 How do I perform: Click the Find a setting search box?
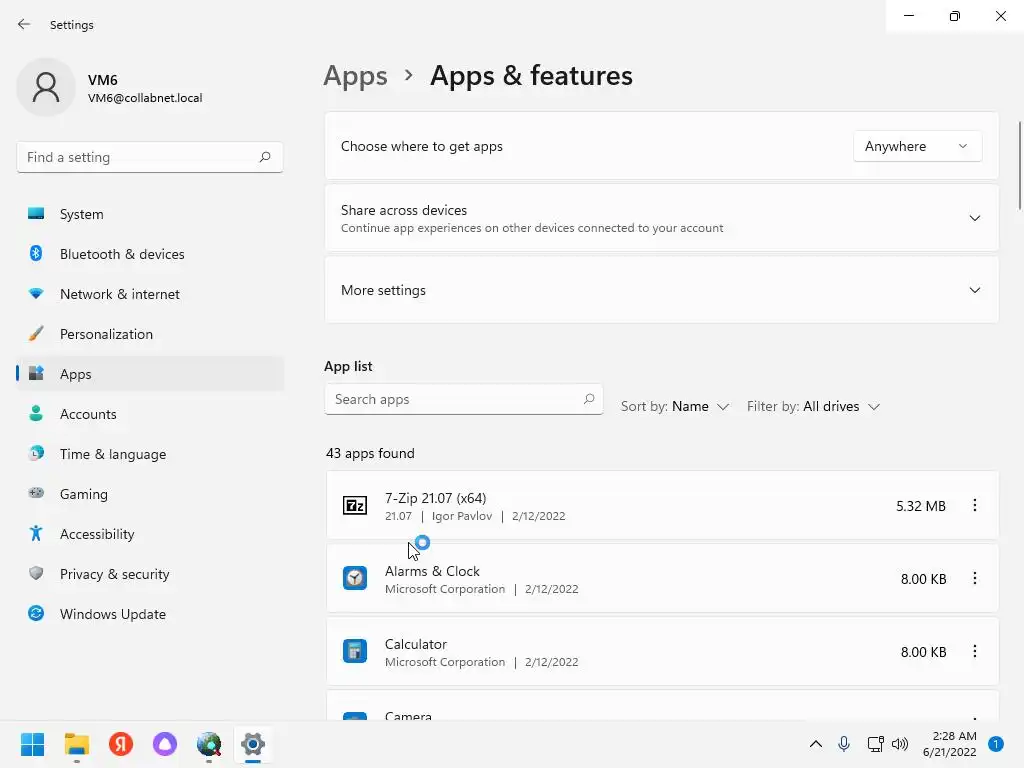coord(140,157)
